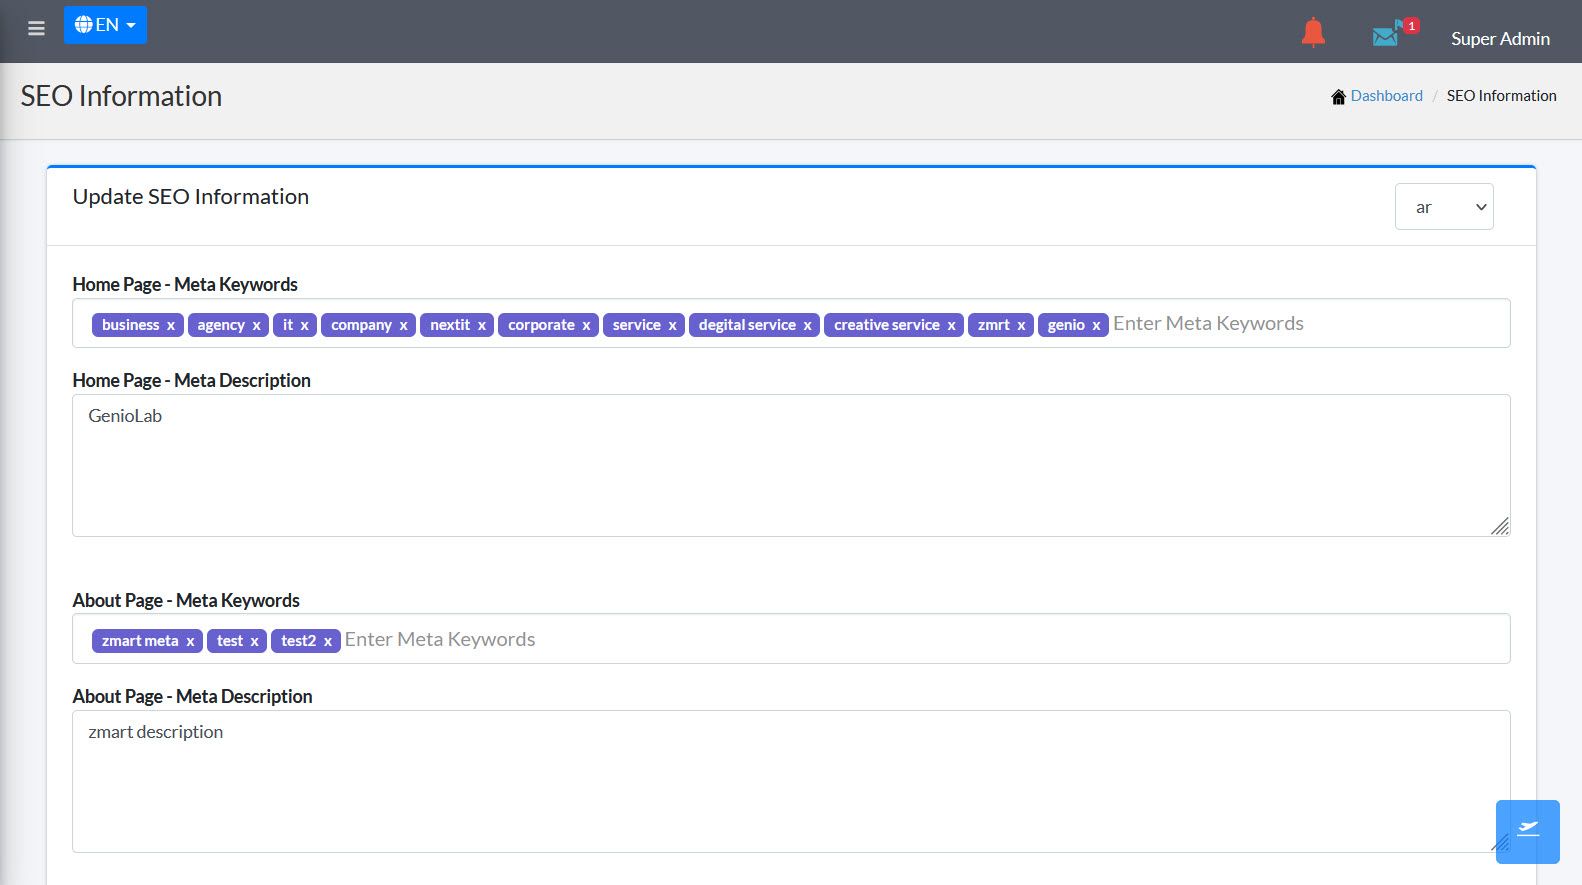Image resolution: width=1582 pixels, height=885 pixels.
Task: Delete the 'creative service' keyword tag
Action: tap(951, 326)
